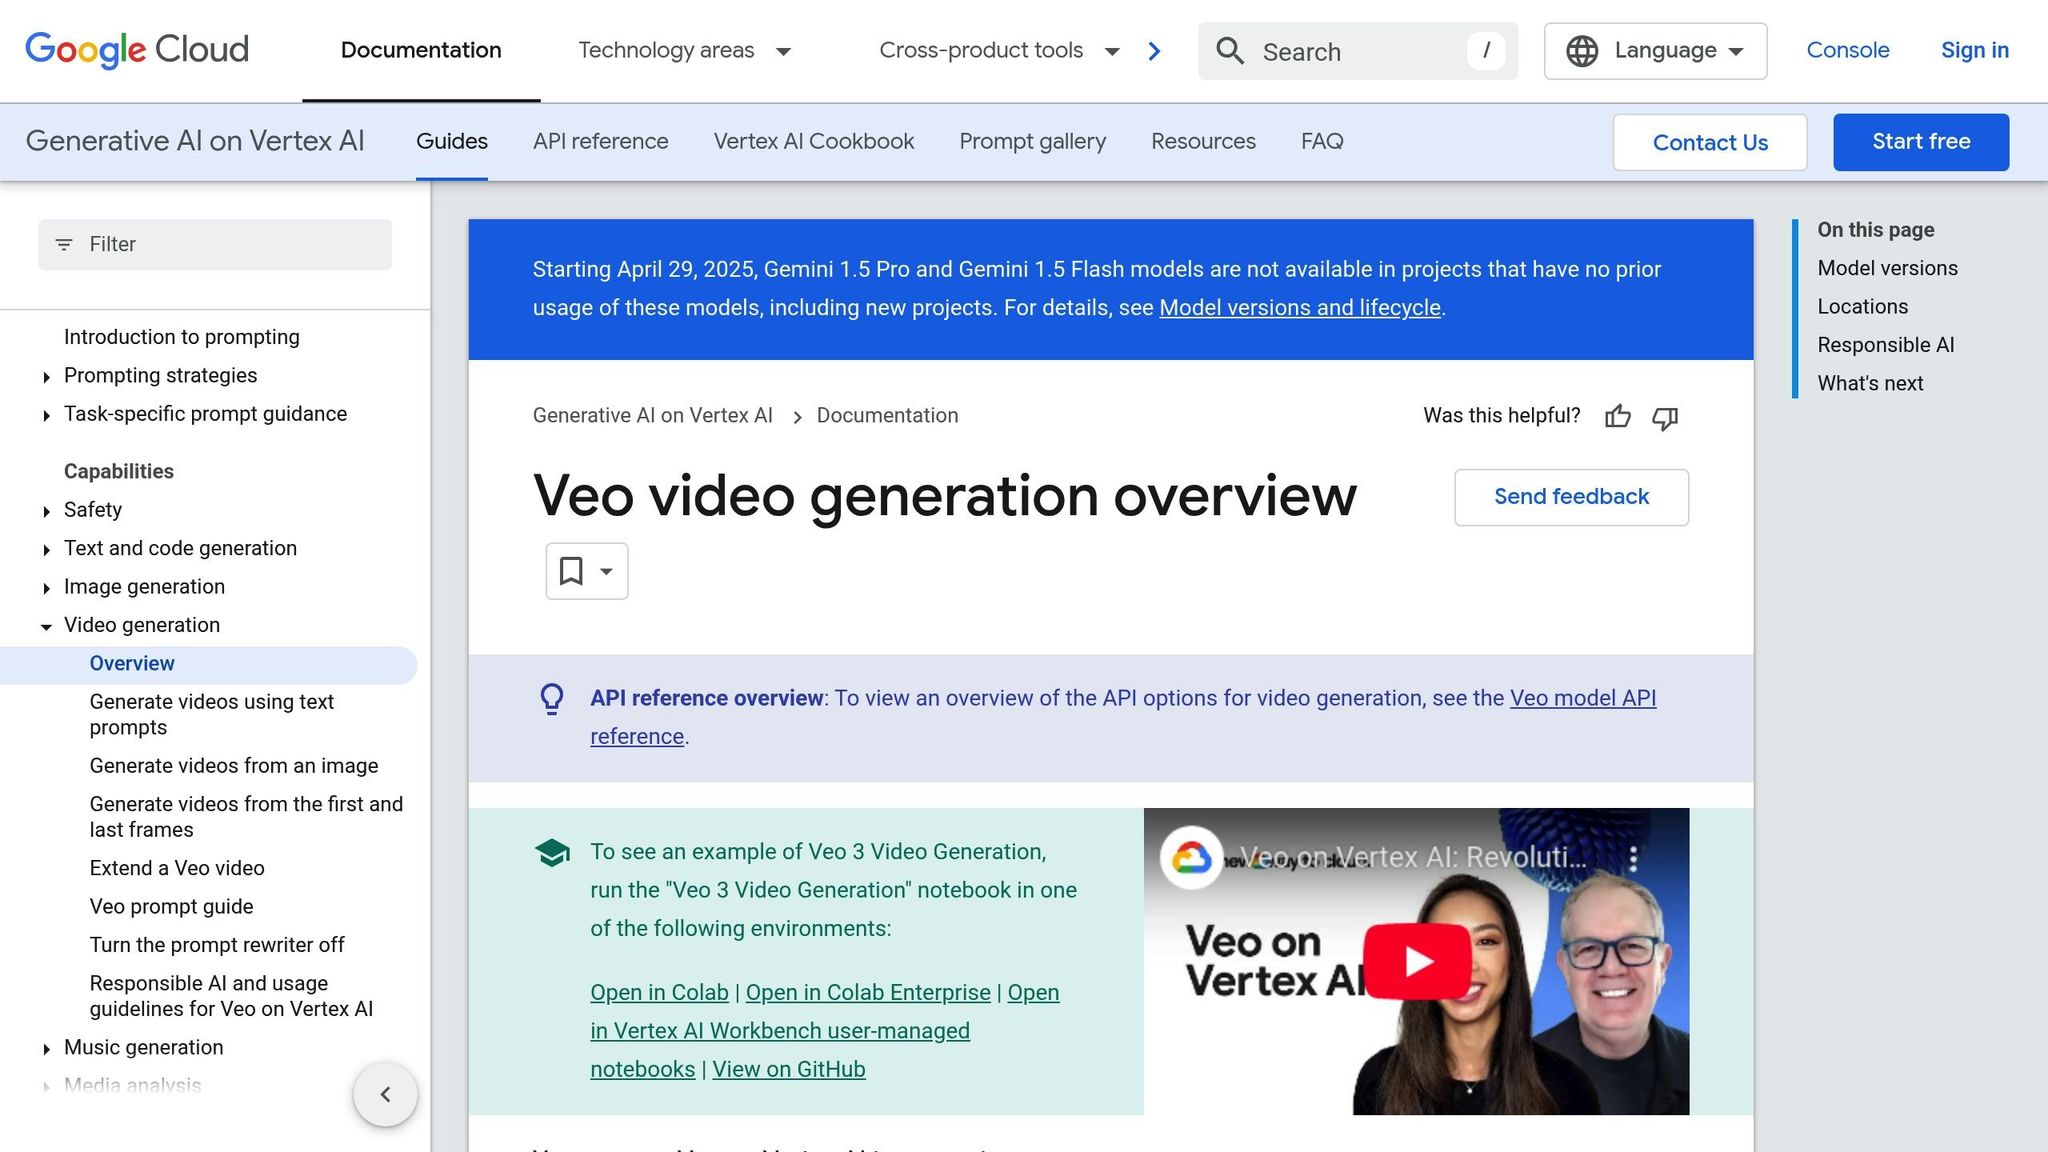Open Model versions and lifecycle link
Screen dimensions: 2048x1152
click(1299, 308)
